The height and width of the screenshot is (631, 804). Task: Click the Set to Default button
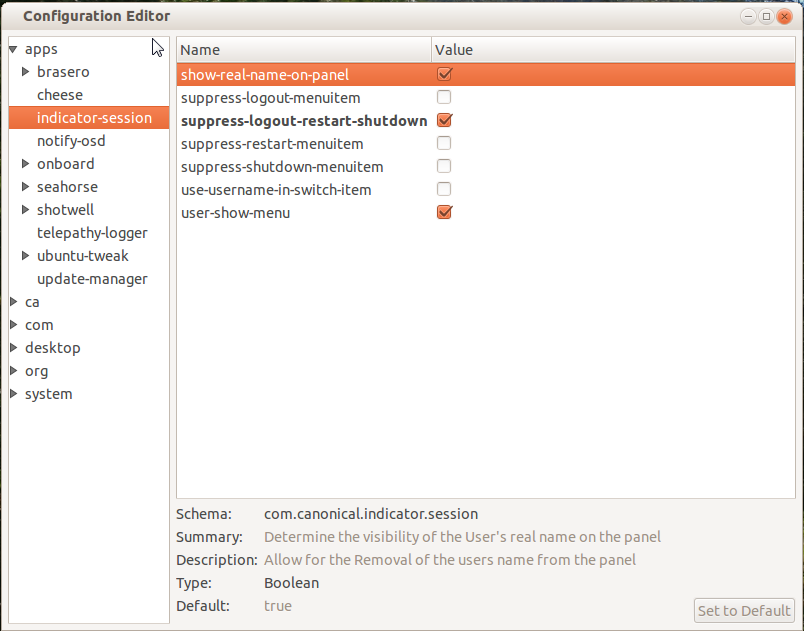744,610
